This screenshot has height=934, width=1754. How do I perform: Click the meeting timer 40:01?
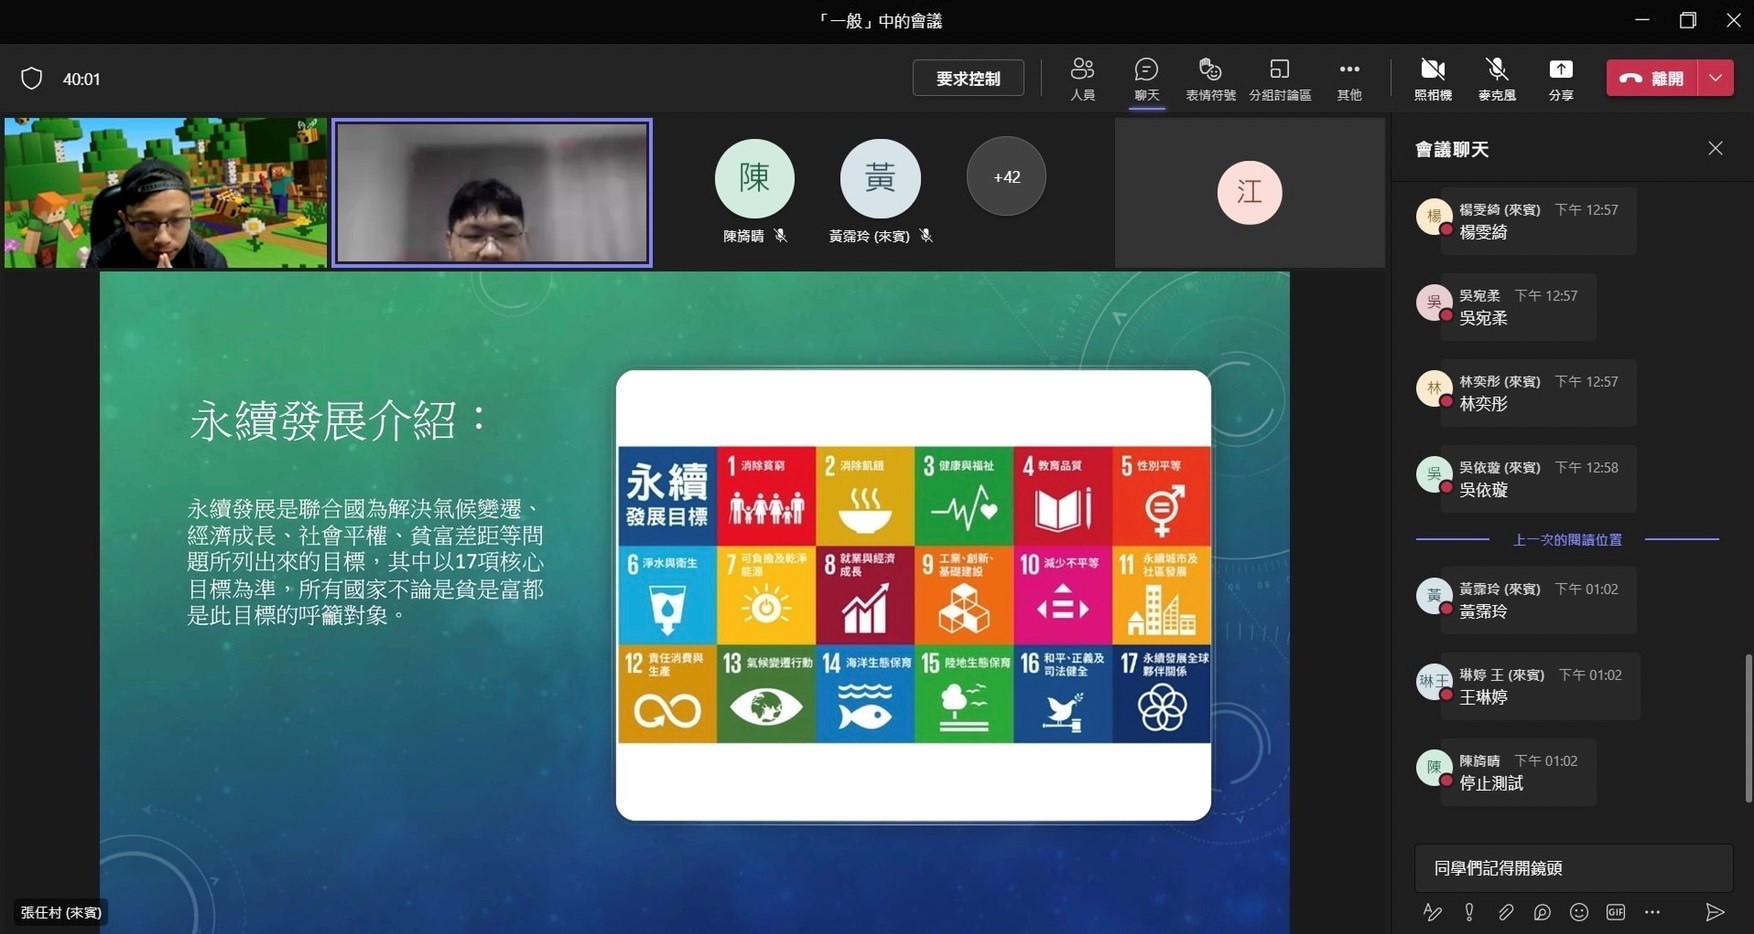pos(81,79)
